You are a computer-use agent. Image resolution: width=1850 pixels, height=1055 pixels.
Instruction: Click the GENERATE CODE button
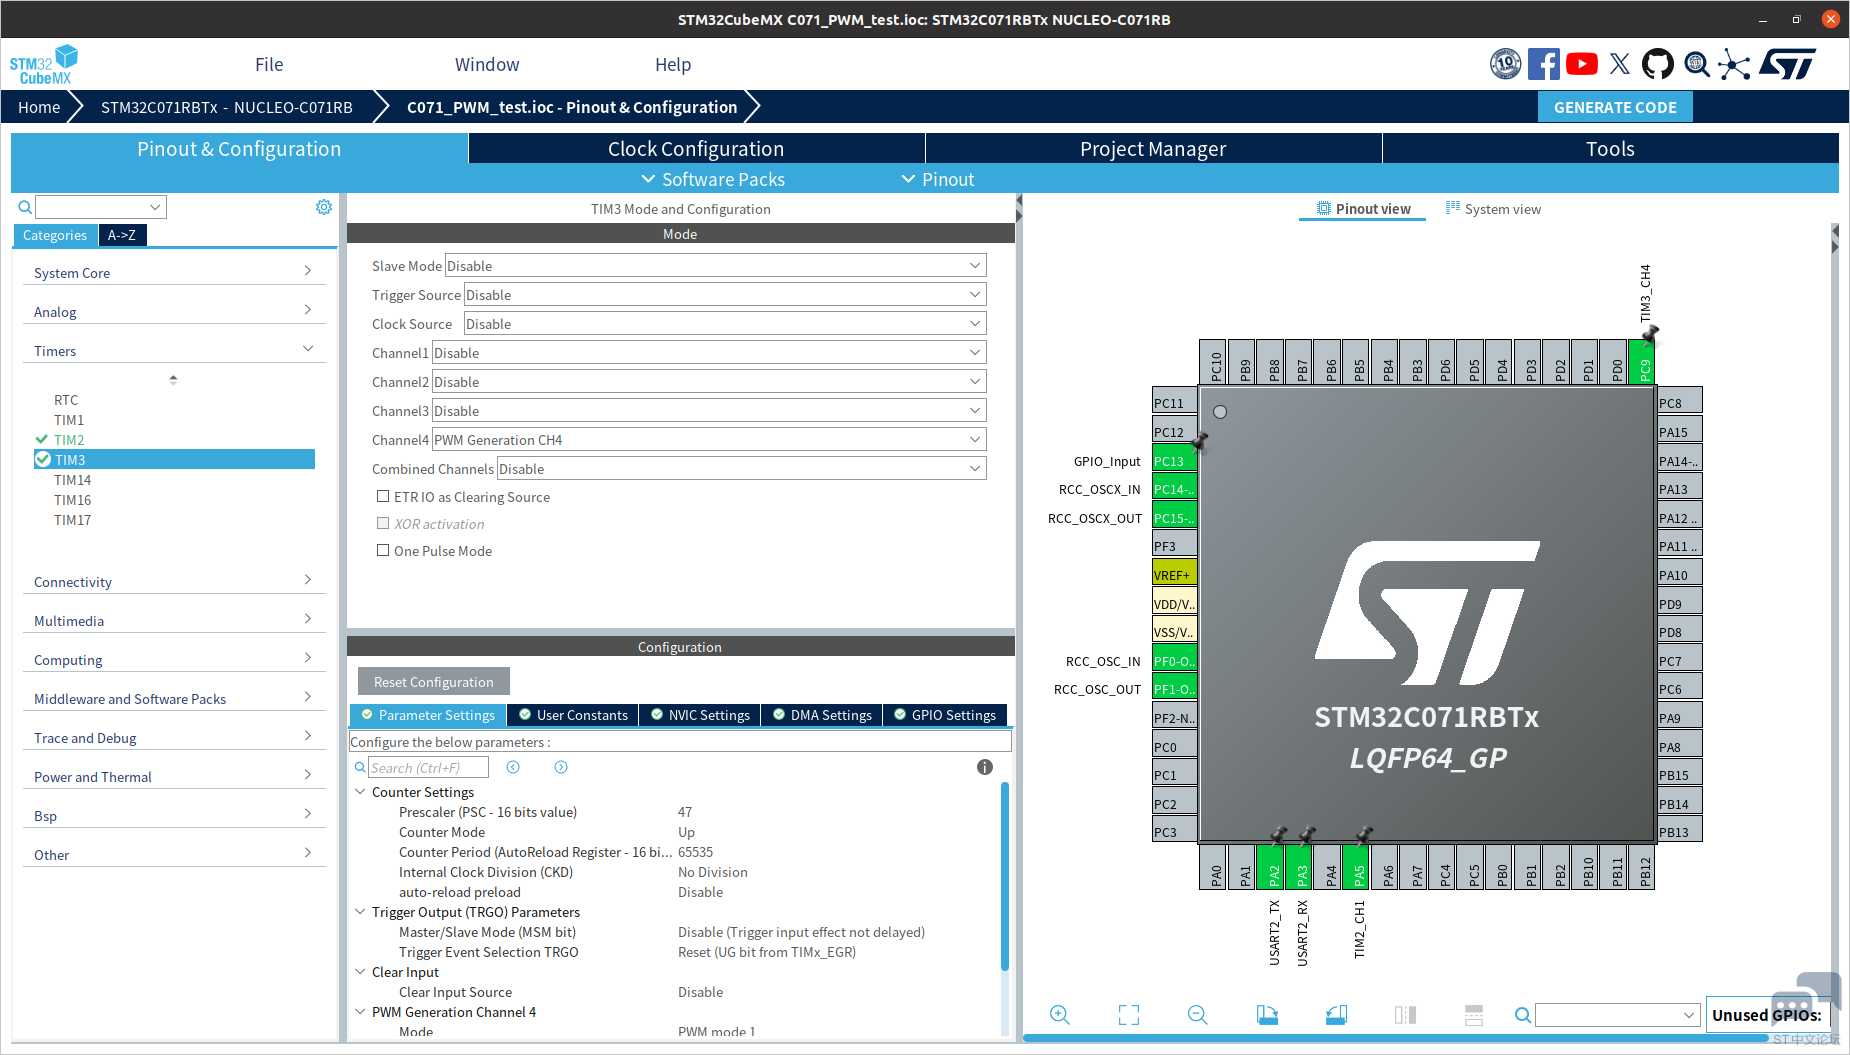tap(1615, 107)
